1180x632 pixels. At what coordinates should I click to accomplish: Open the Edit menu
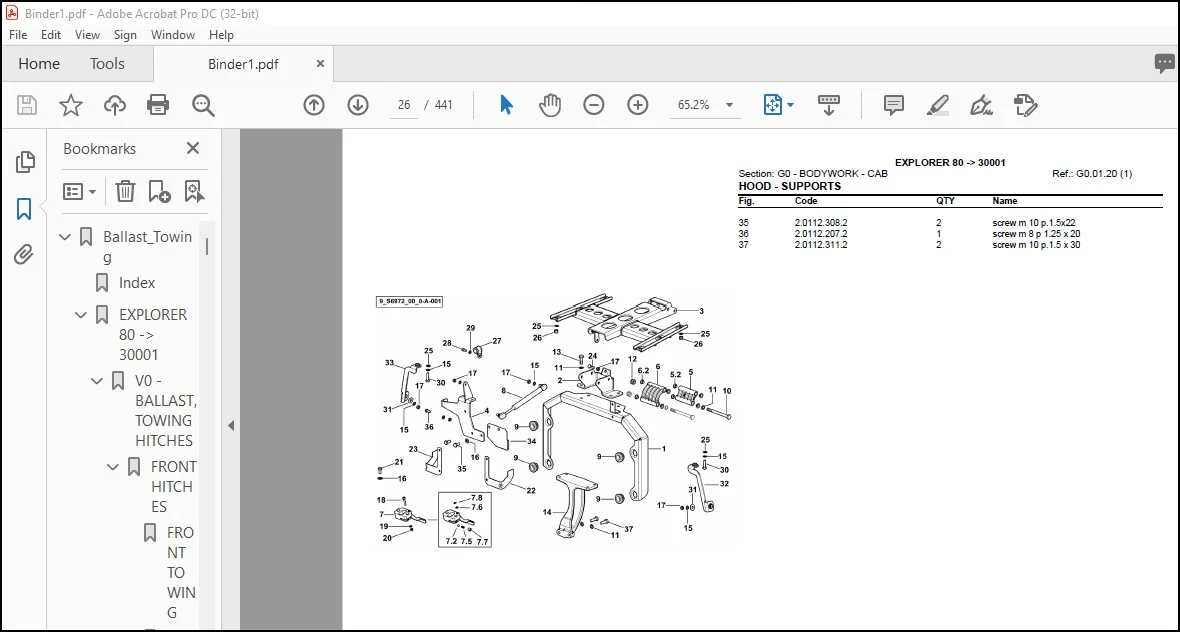[x=51, y=35]
